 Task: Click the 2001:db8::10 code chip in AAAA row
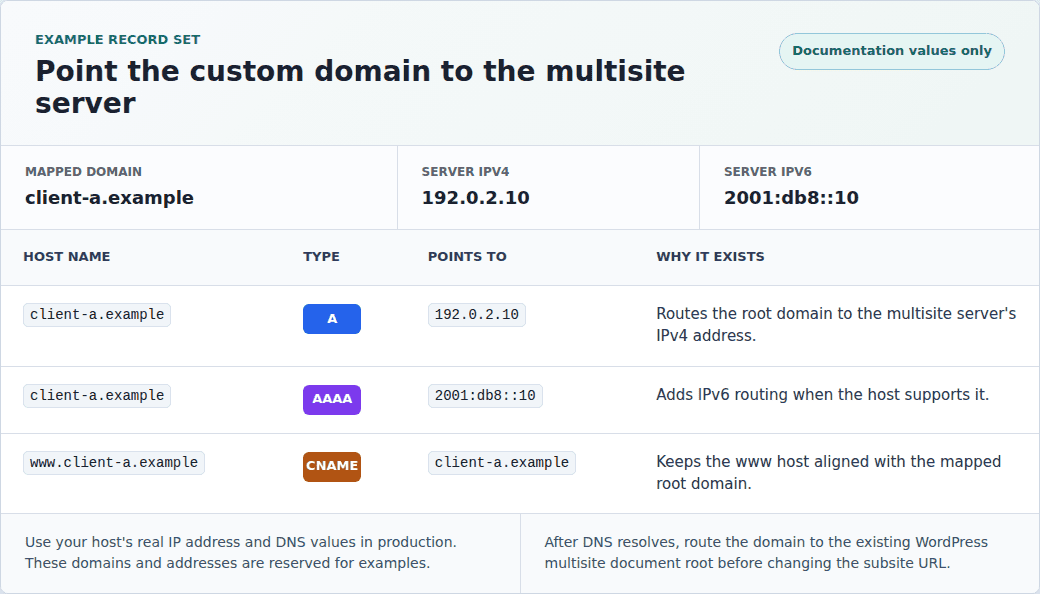point(485,396)
